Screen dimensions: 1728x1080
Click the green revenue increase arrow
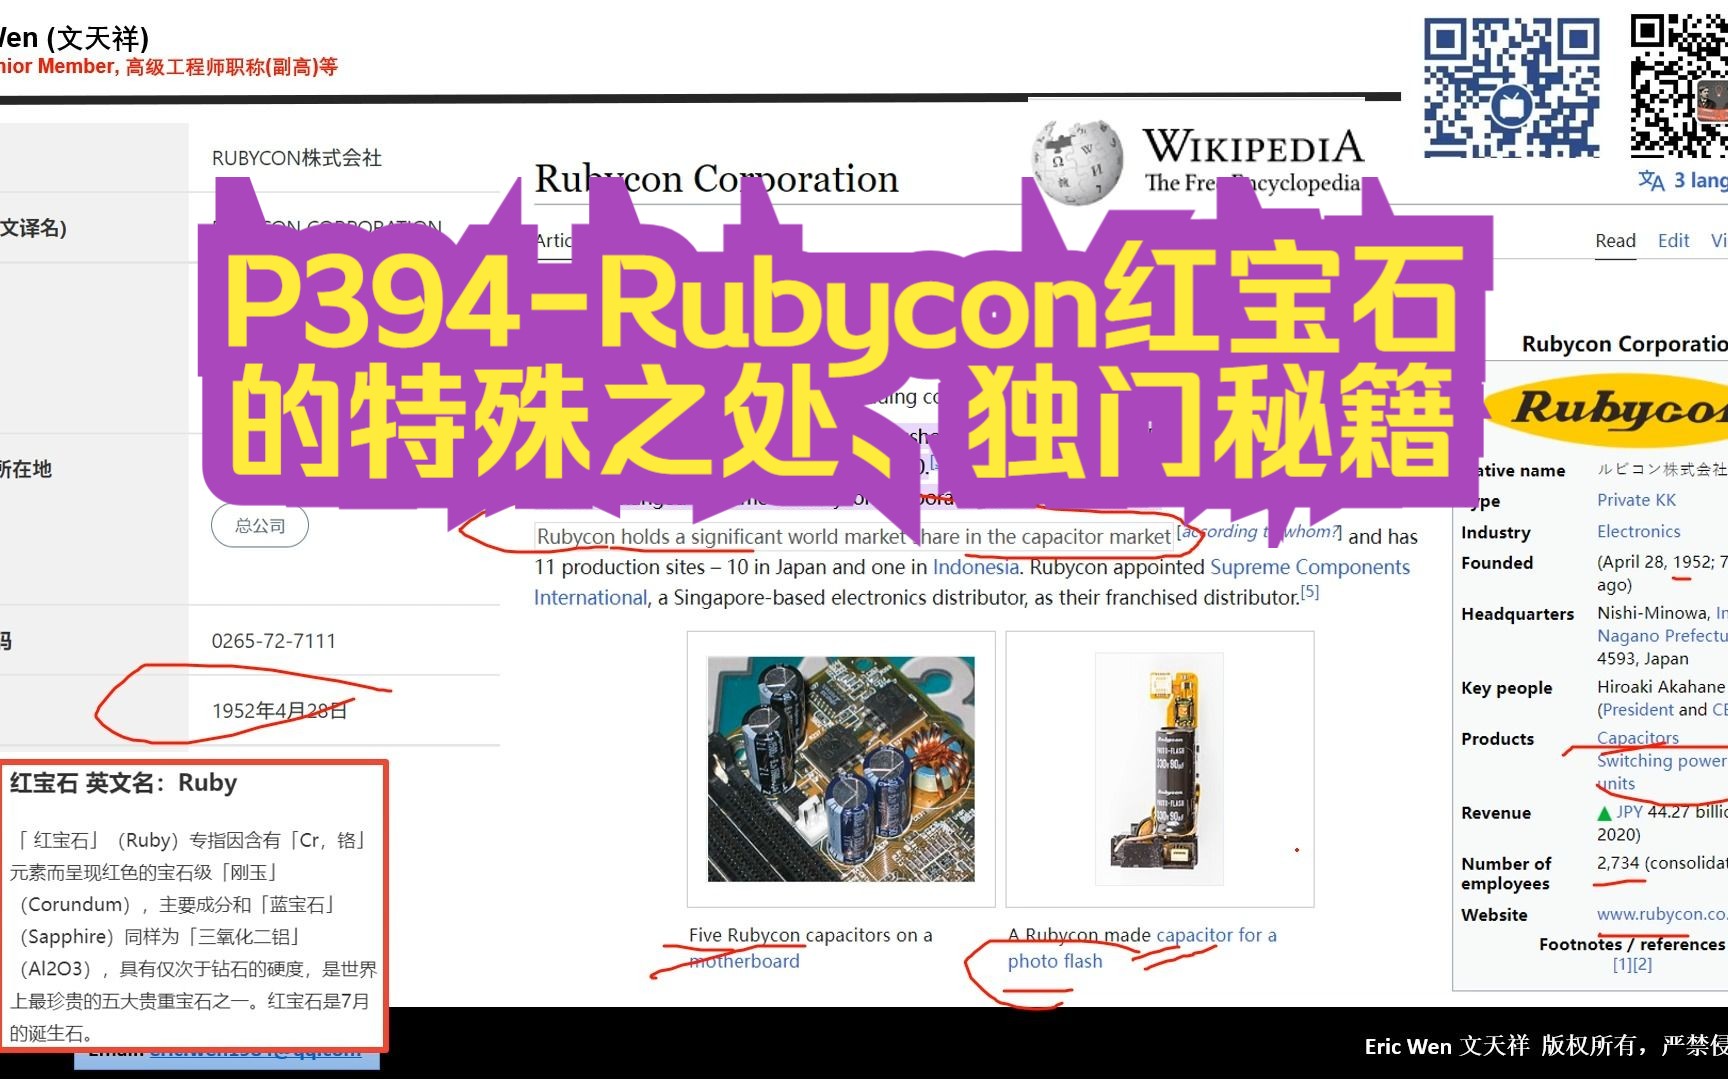(x=1604, y=813)
